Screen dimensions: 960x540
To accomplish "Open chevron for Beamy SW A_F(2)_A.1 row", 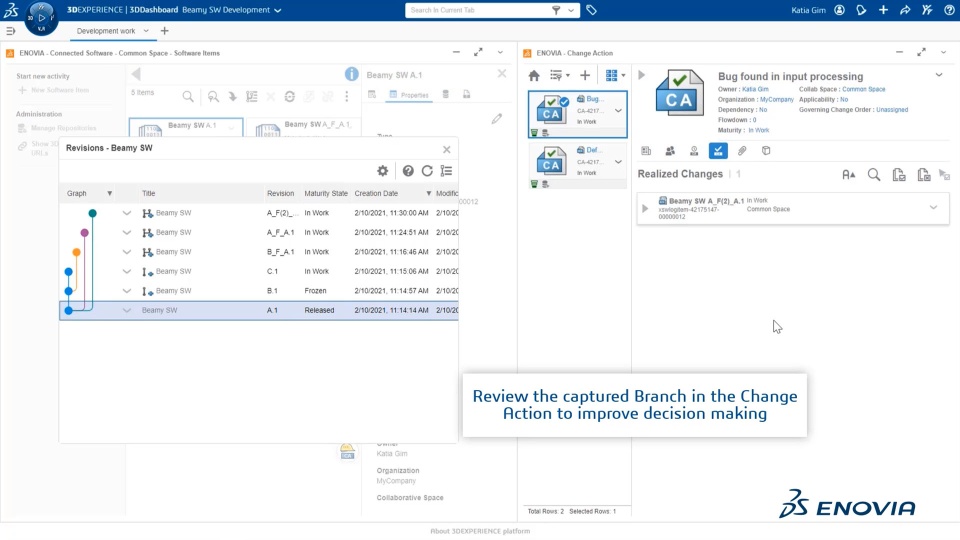I will (933, 208).
